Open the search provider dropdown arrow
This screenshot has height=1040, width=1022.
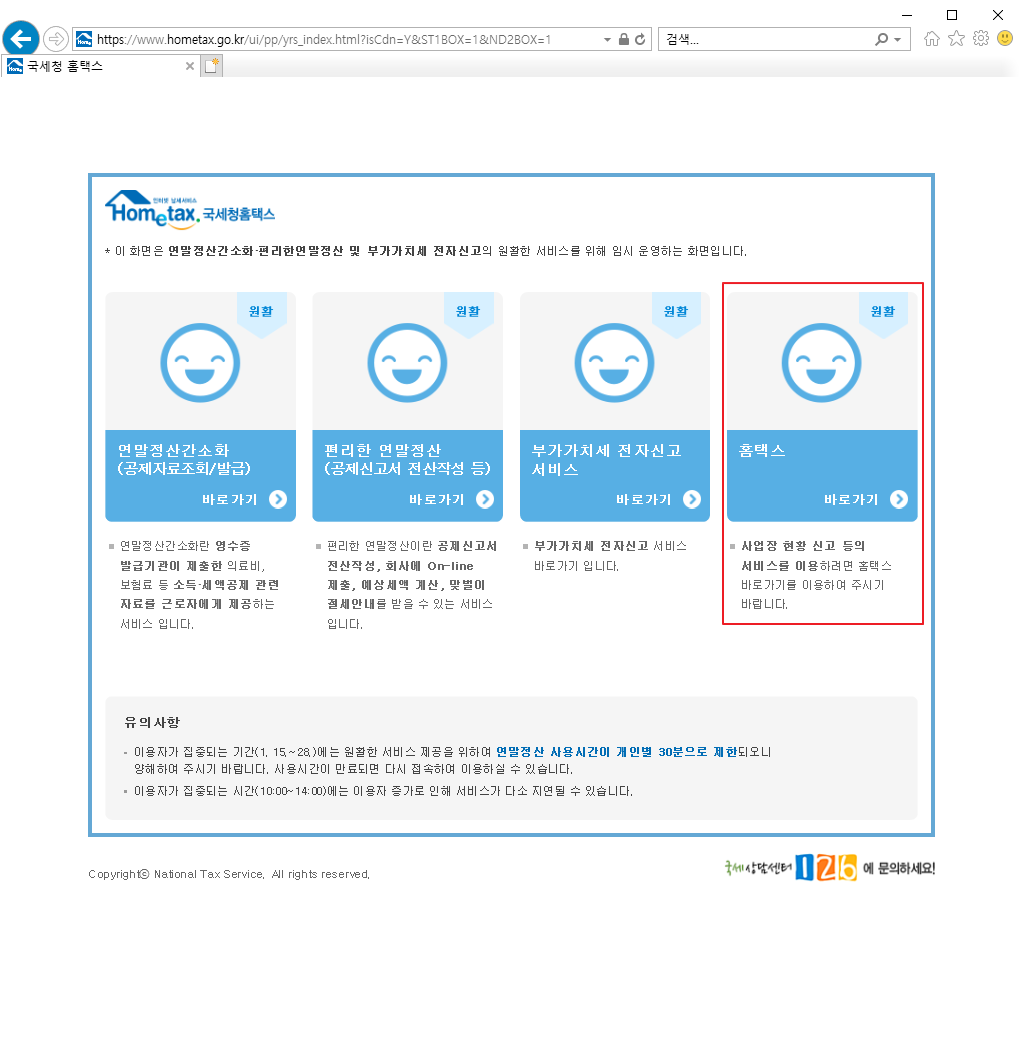(897, 40)
